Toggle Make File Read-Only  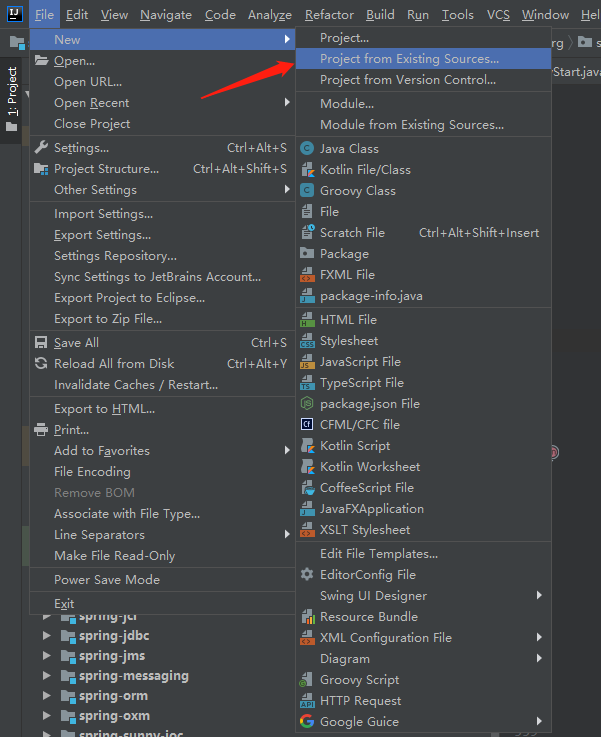(x=162, y=556)
